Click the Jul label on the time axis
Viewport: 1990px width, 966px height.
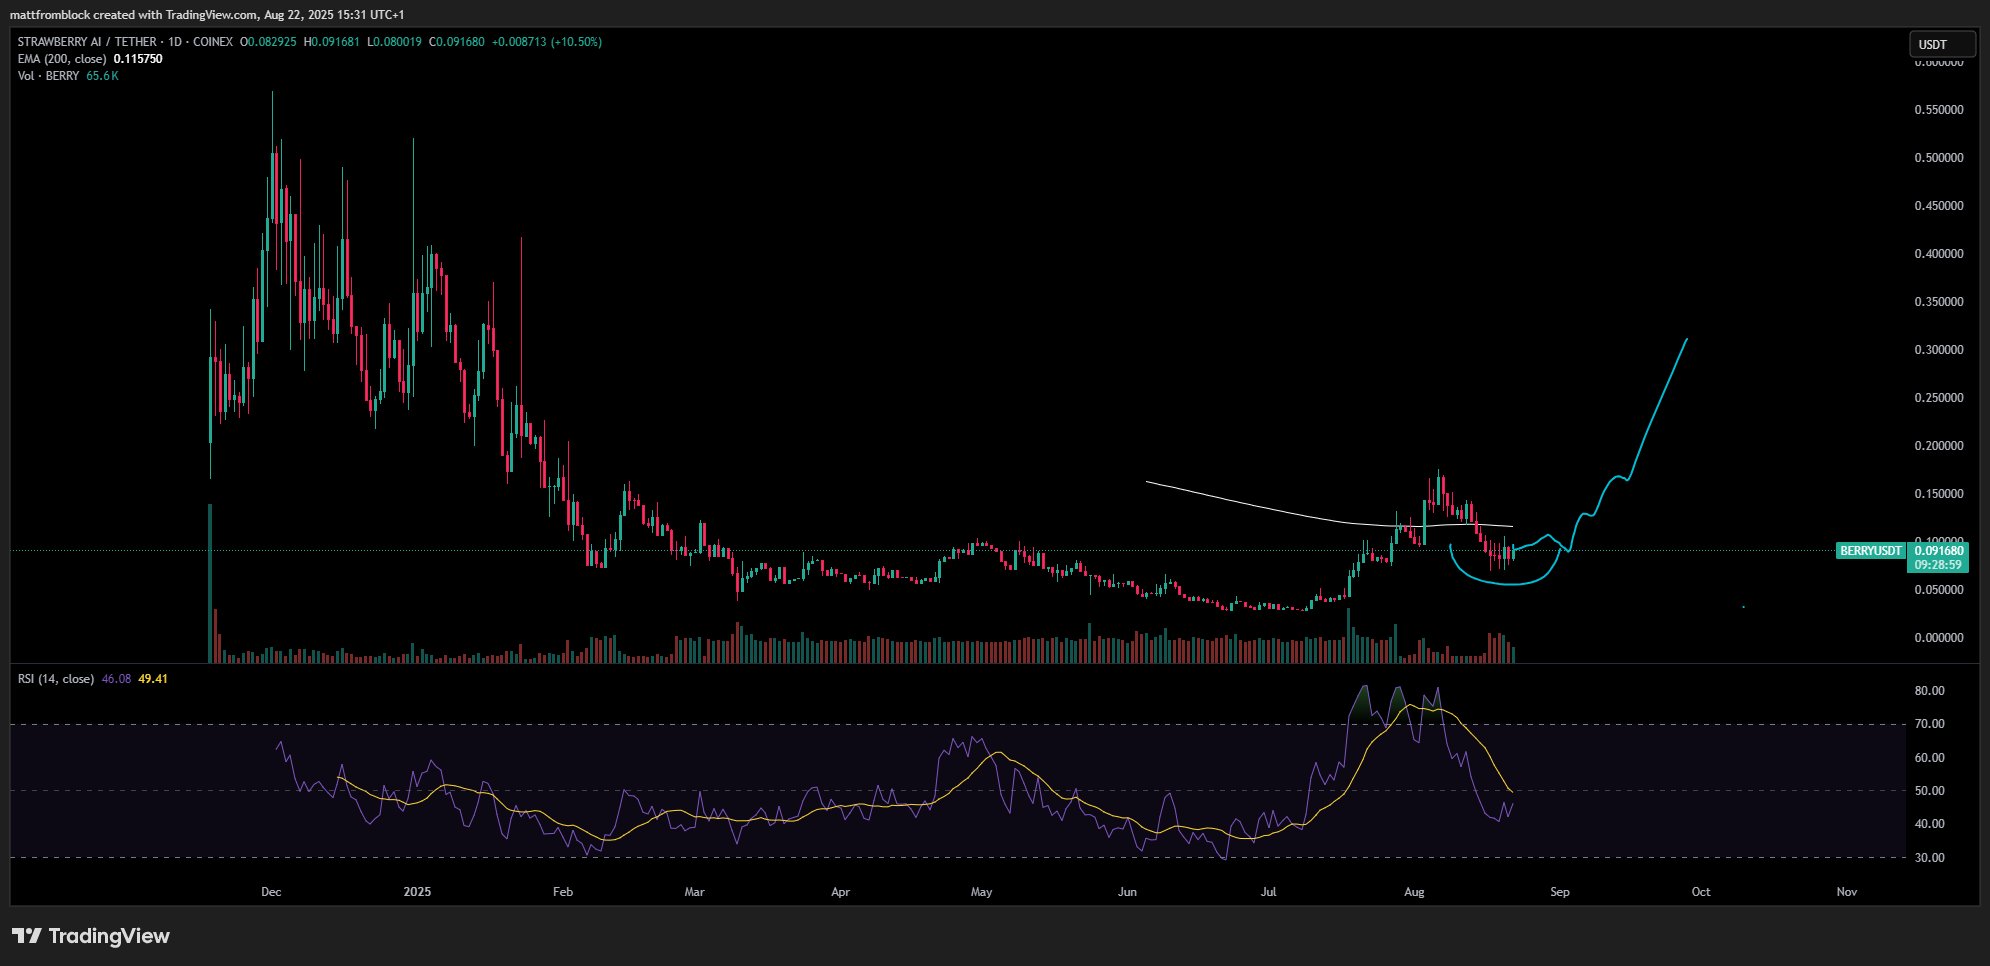point(1269,892)
